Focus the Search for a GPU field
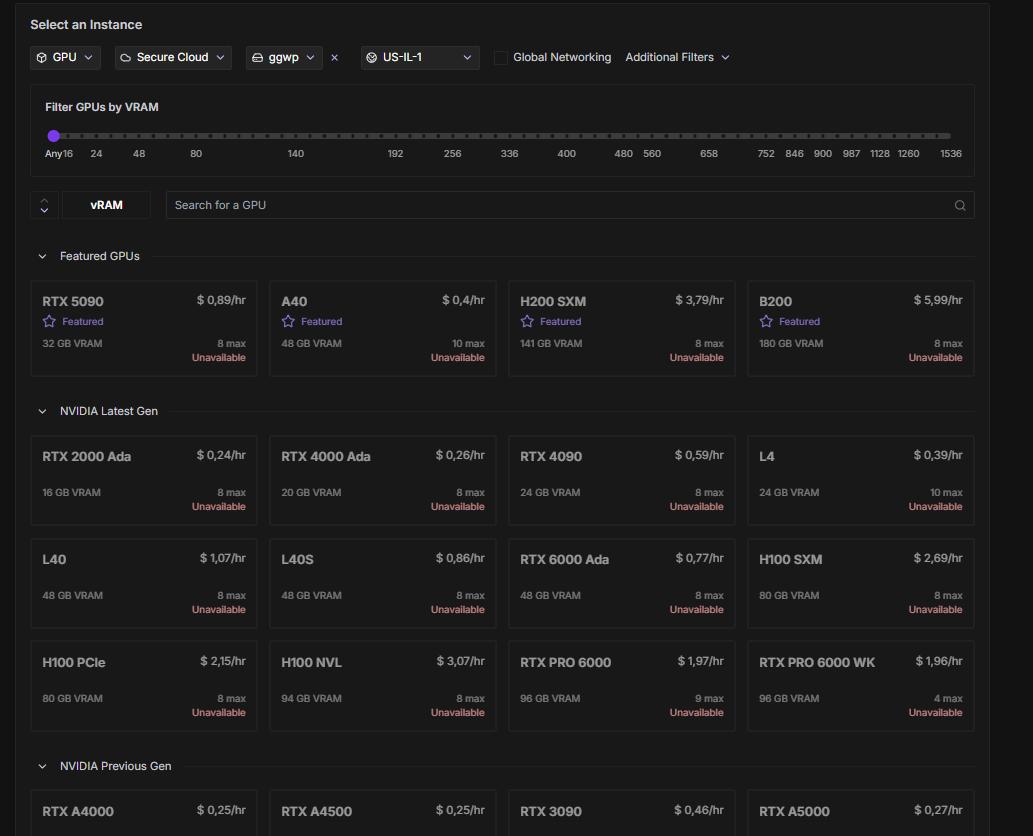 tap(570, 205)
